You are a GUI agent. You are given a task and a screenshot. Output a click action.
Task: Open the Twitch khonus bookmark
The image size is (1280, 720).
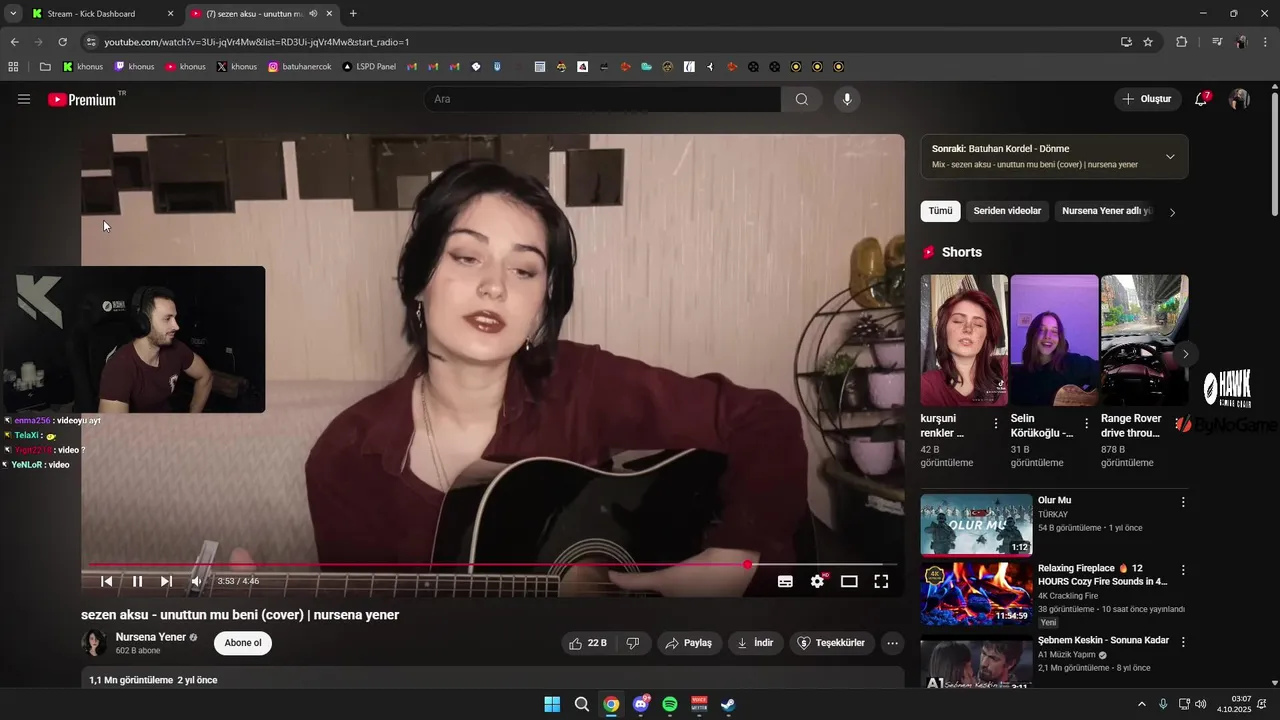point(134,67)
